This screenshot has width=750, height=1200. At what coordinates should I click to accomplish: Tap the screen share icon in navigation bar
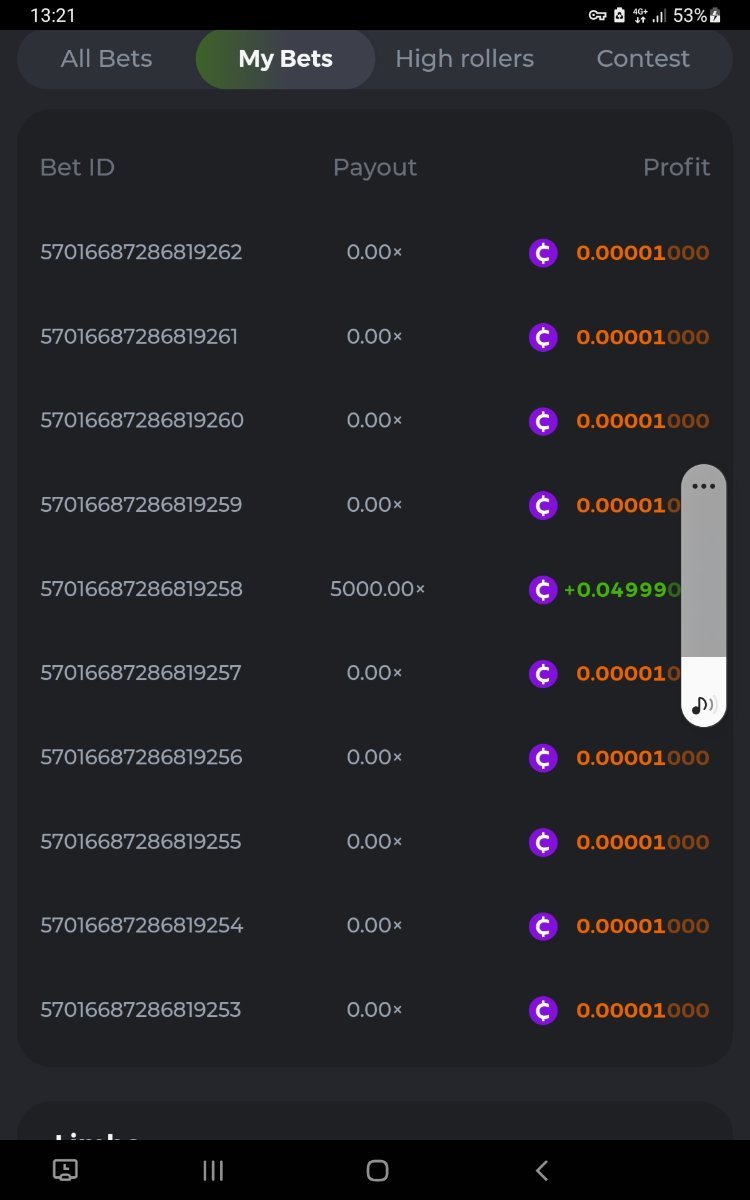click(x=65, y=1170)
